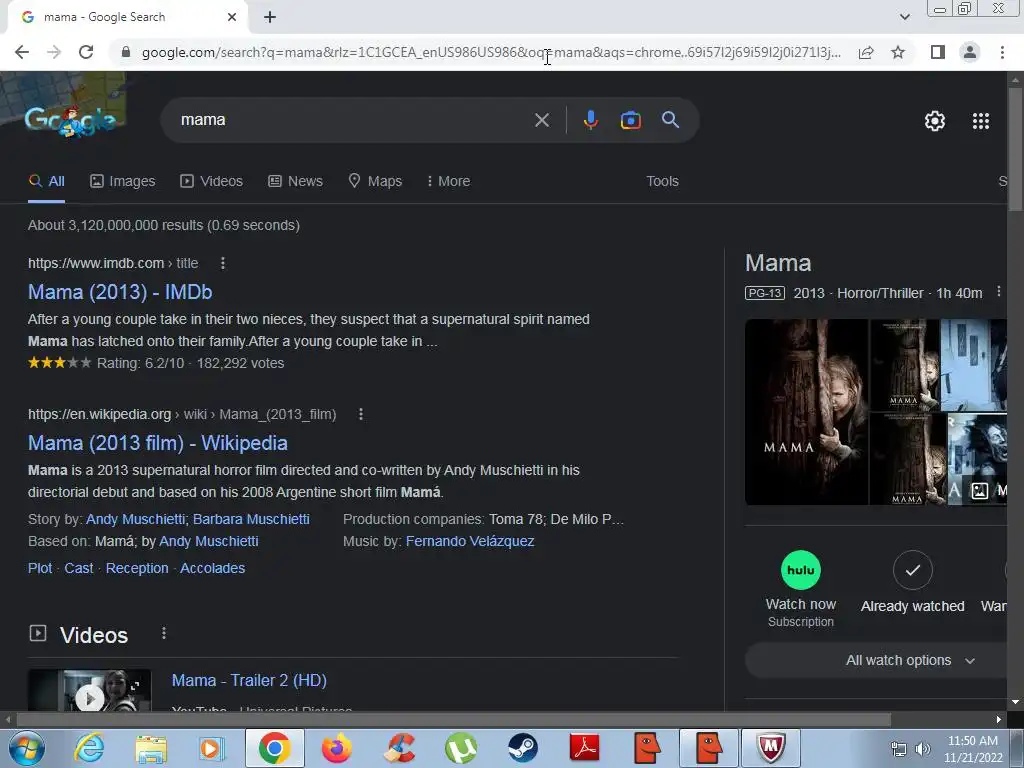This screenshot has height=768, width=1024.
Task: Open the Google apps grid
Action: (x=981, y=121)
